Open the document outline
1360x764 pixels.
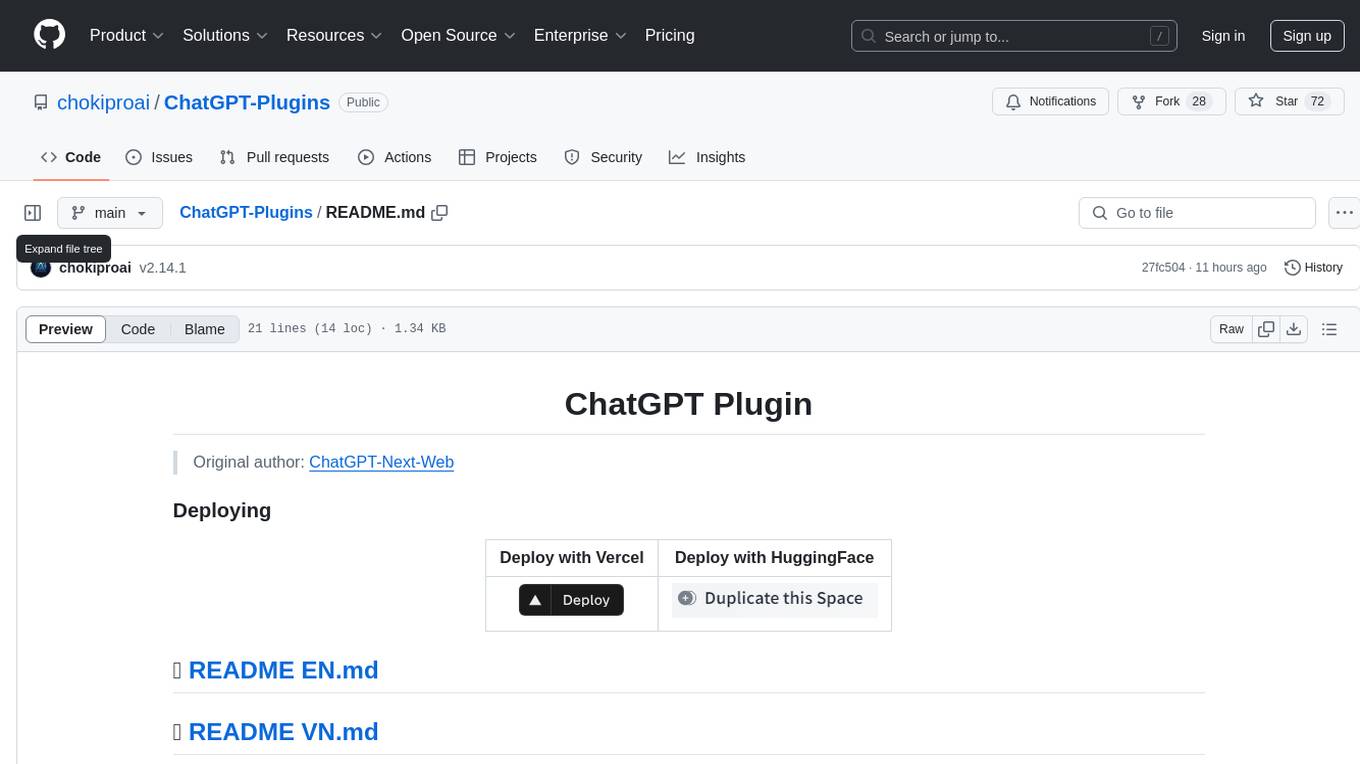click(1330, 329)
